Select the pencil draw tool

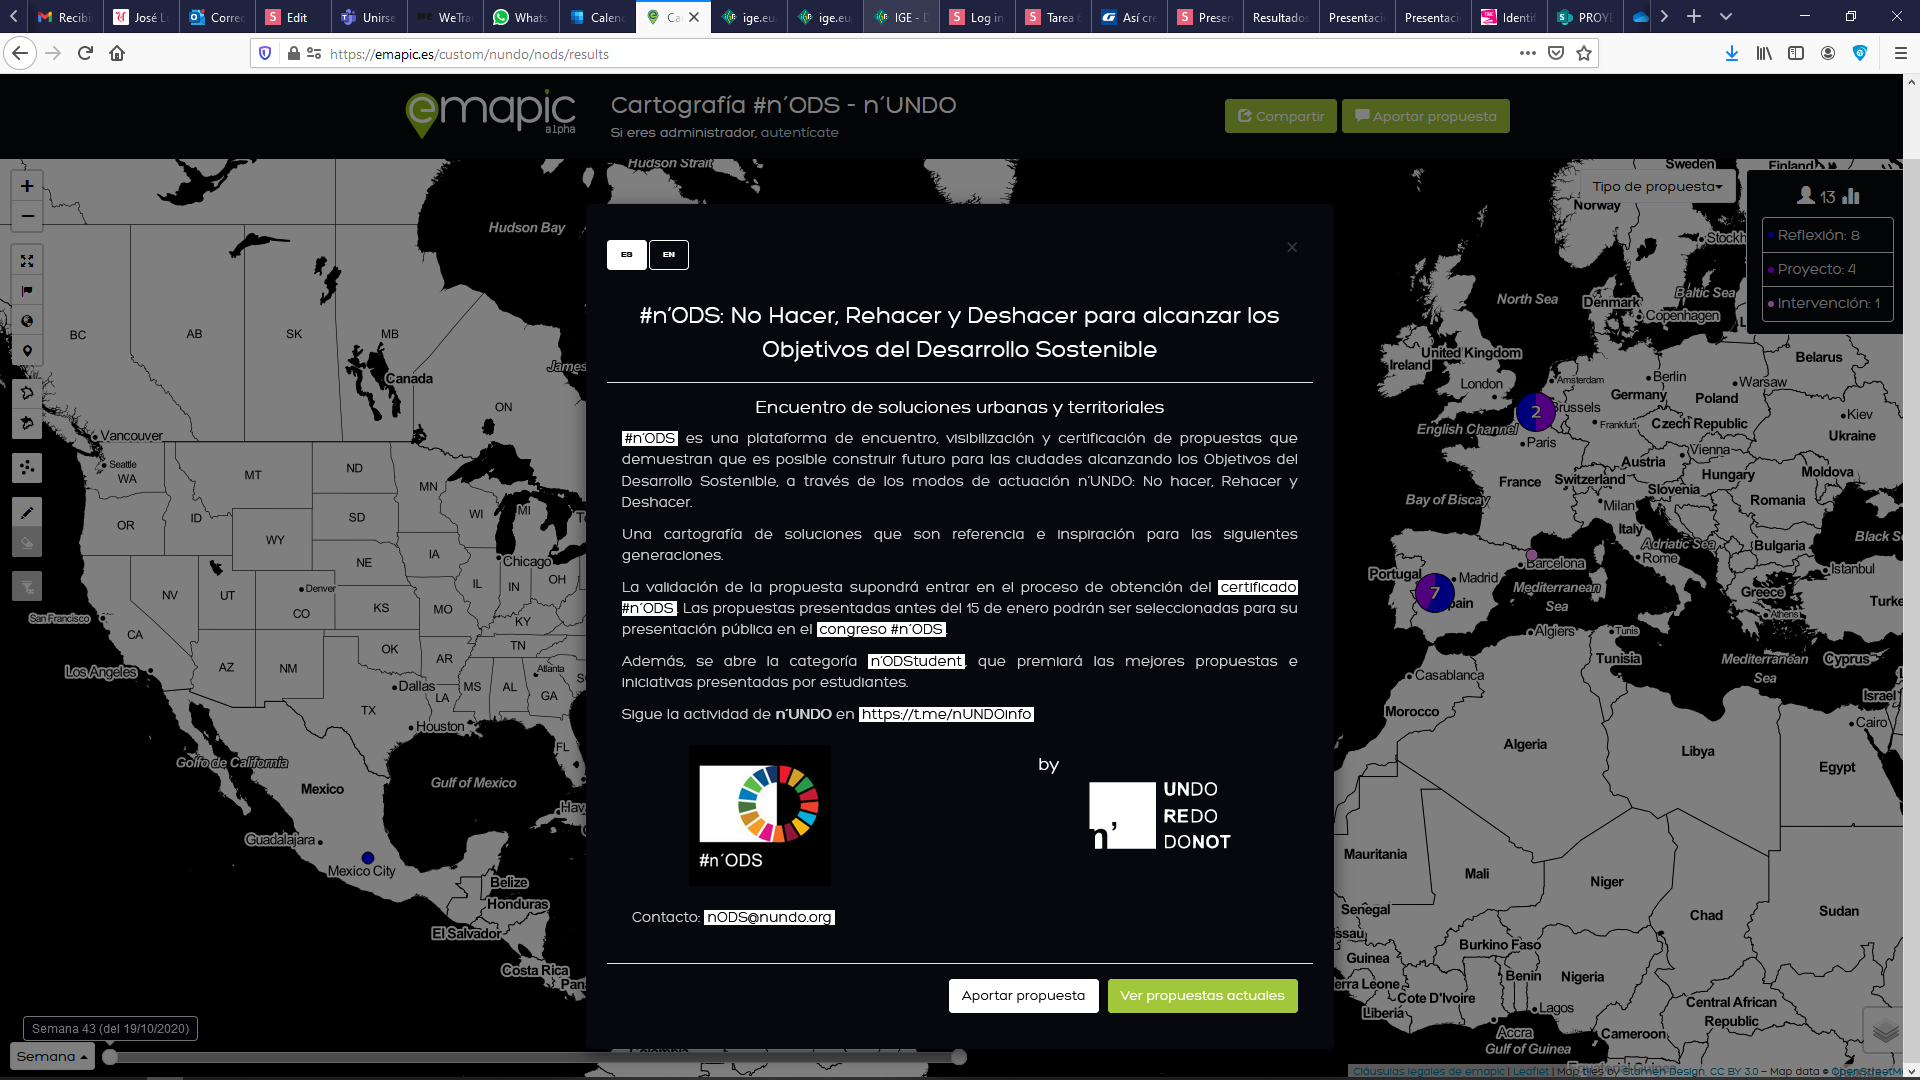pos(27,512)
